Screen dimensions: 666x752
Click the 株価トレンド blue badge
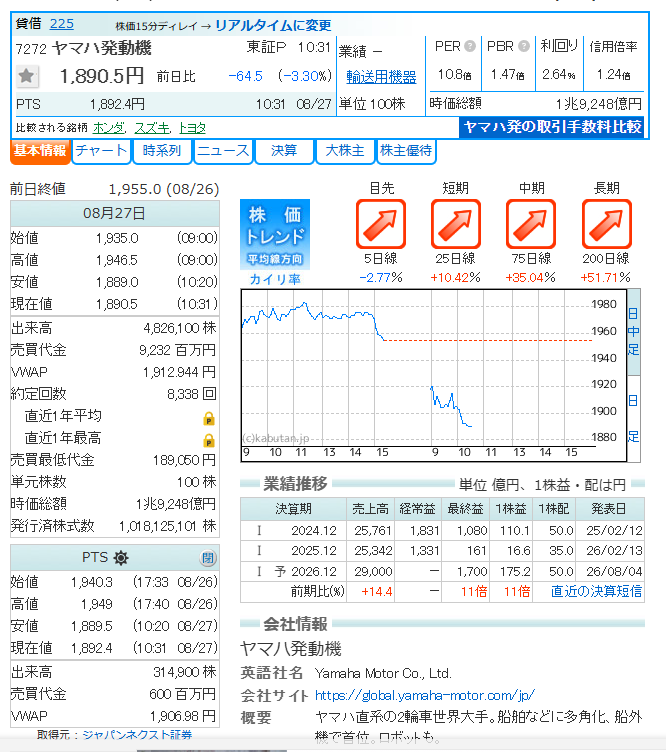click(x=275, y=234)
